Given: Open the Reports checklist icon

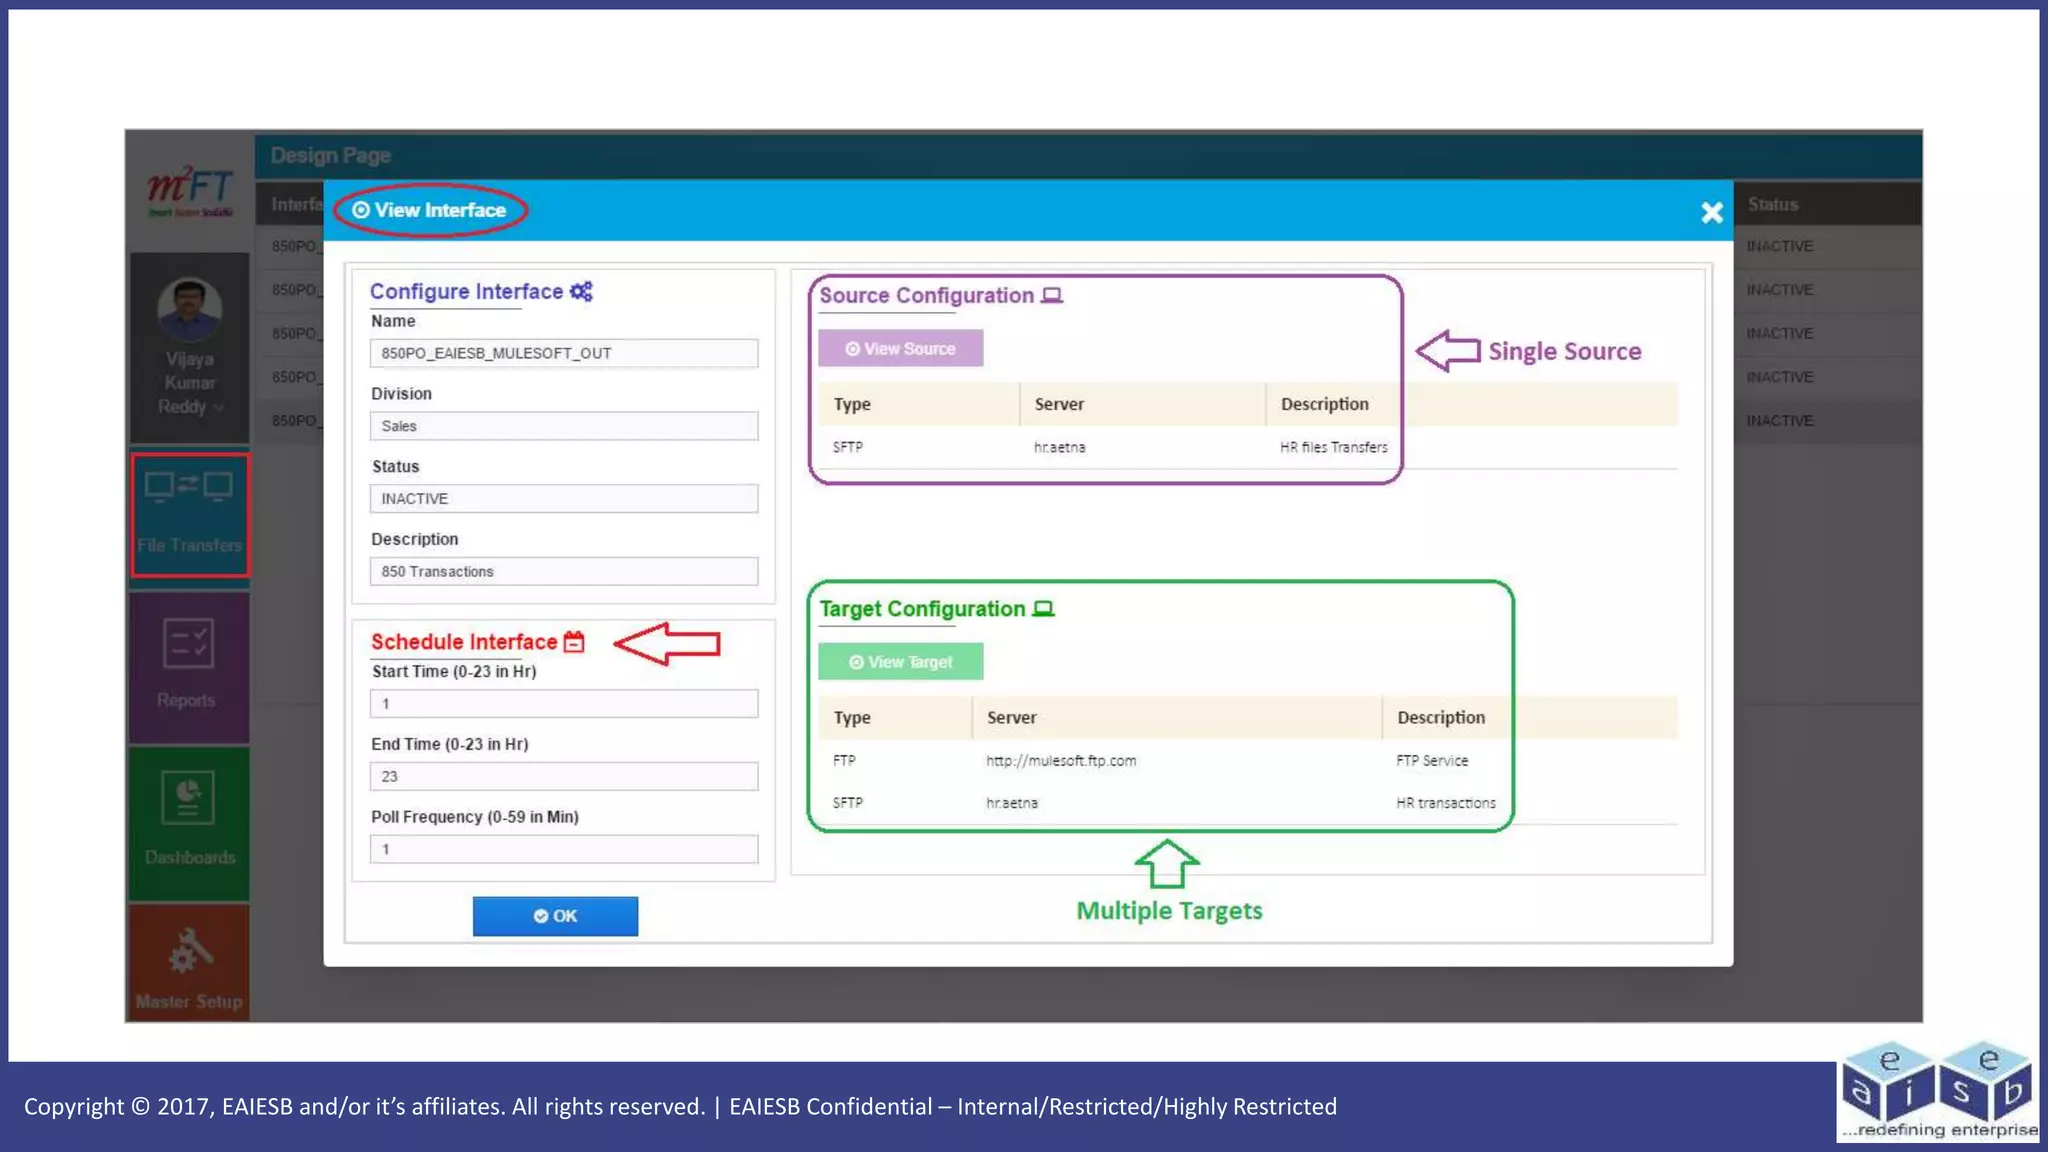Looking at the screenshot, I should [188, 644].
